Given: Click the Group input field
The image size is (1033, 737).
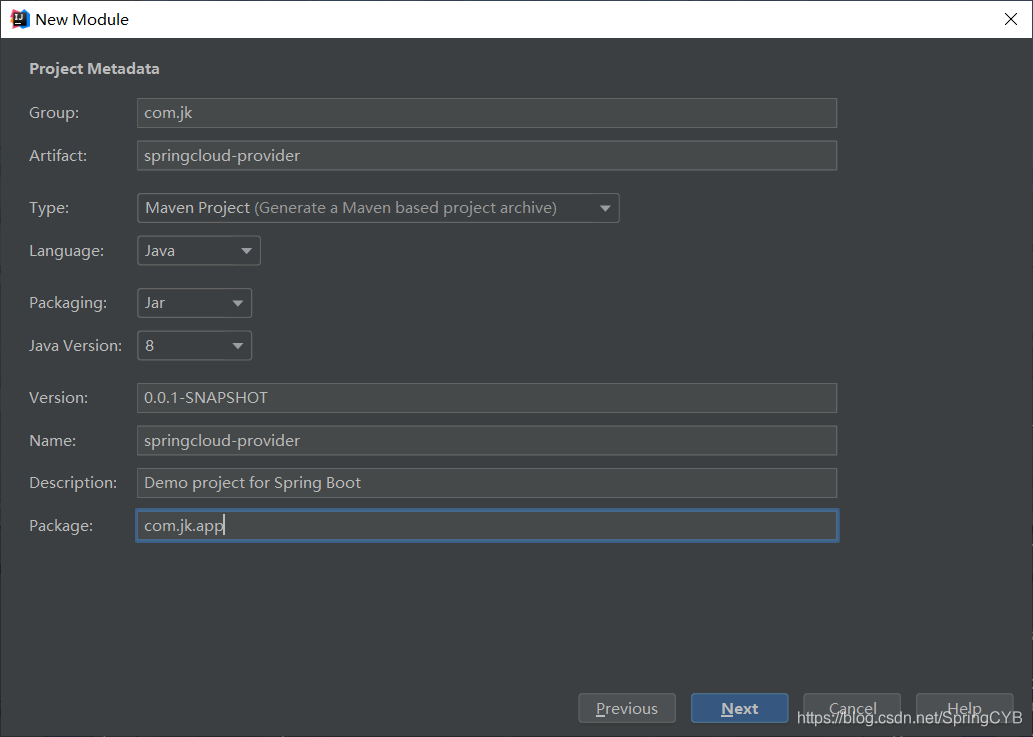Looking at the screenshot, I should point(487,113).
